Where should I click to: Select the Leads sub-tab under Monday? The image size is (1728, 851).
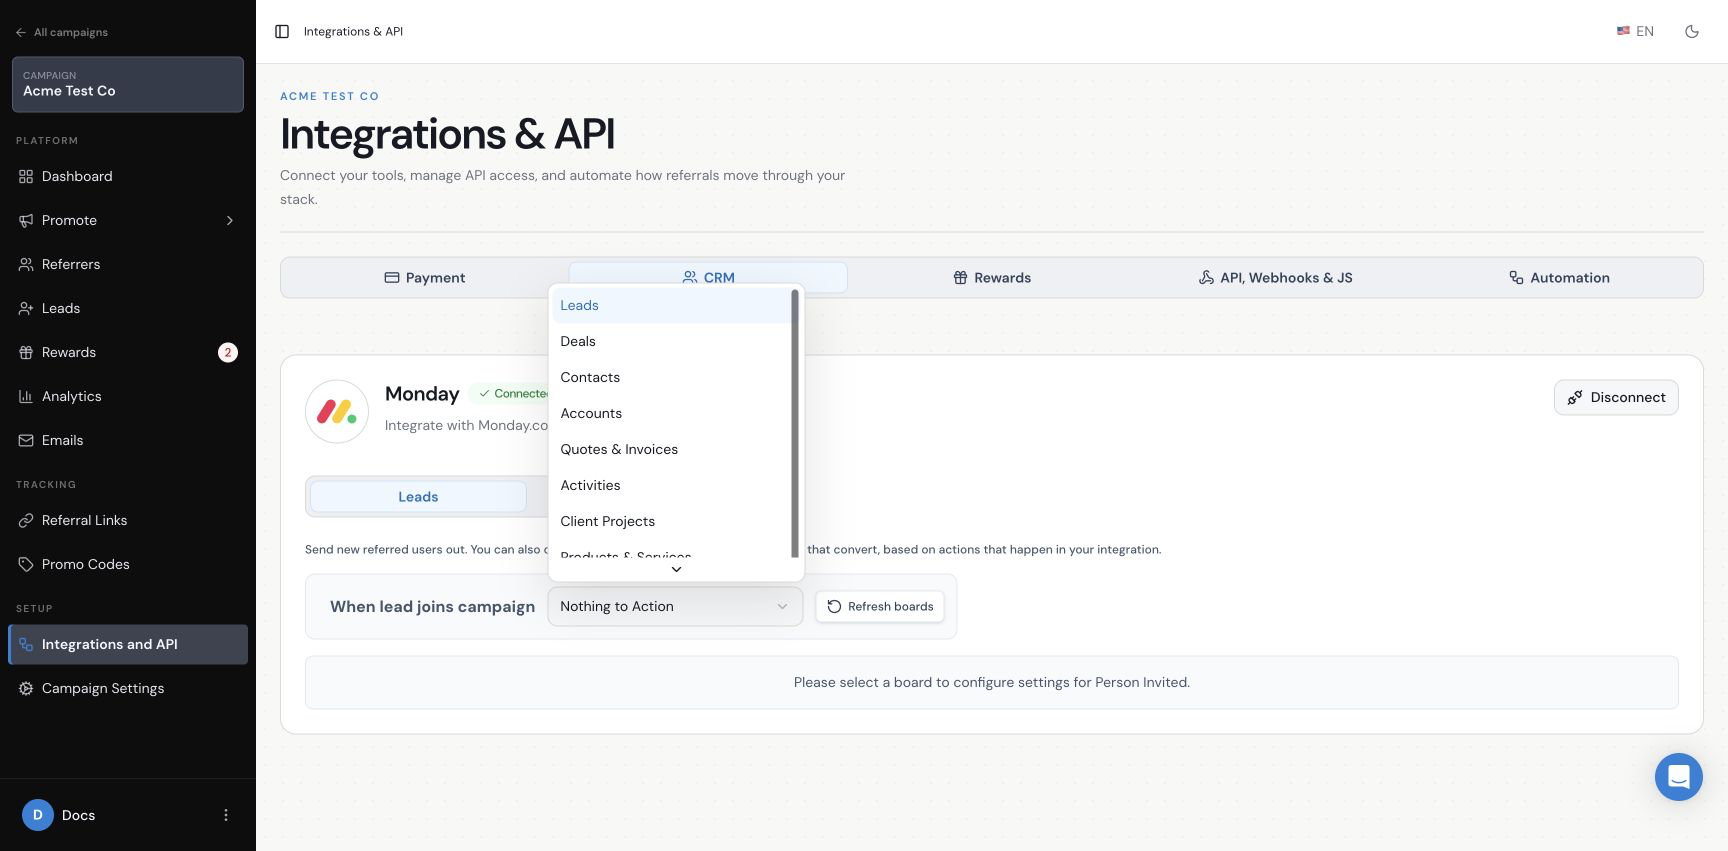pos(418,496)
